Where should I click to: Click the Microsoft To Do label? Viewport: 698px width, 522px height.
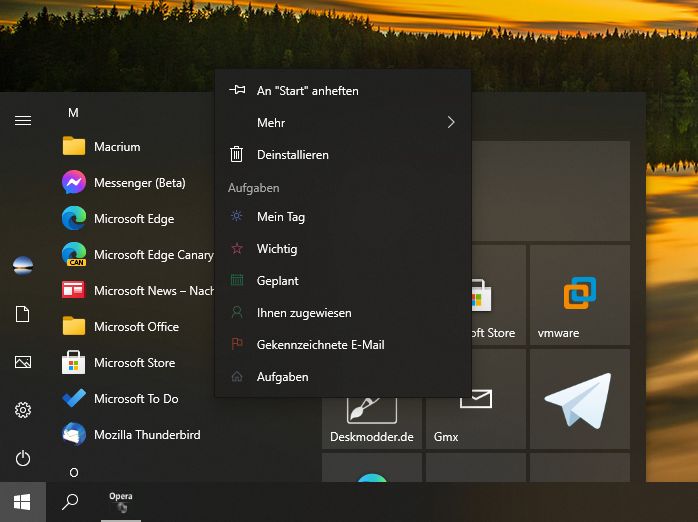136,399
